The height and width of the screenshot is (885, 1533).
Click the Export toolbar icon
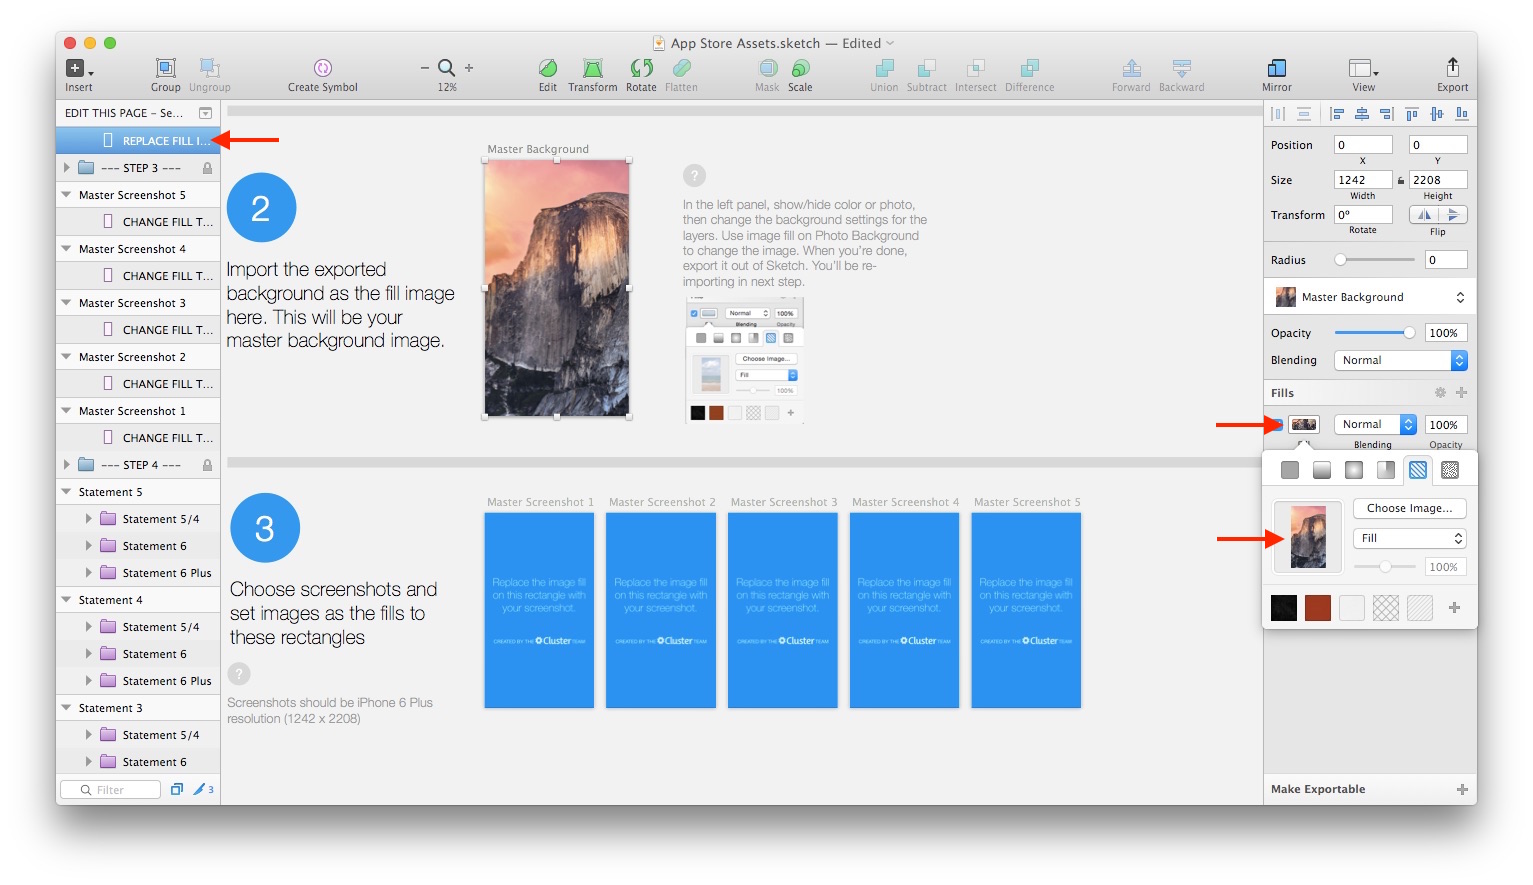(x=1452, y=67)
